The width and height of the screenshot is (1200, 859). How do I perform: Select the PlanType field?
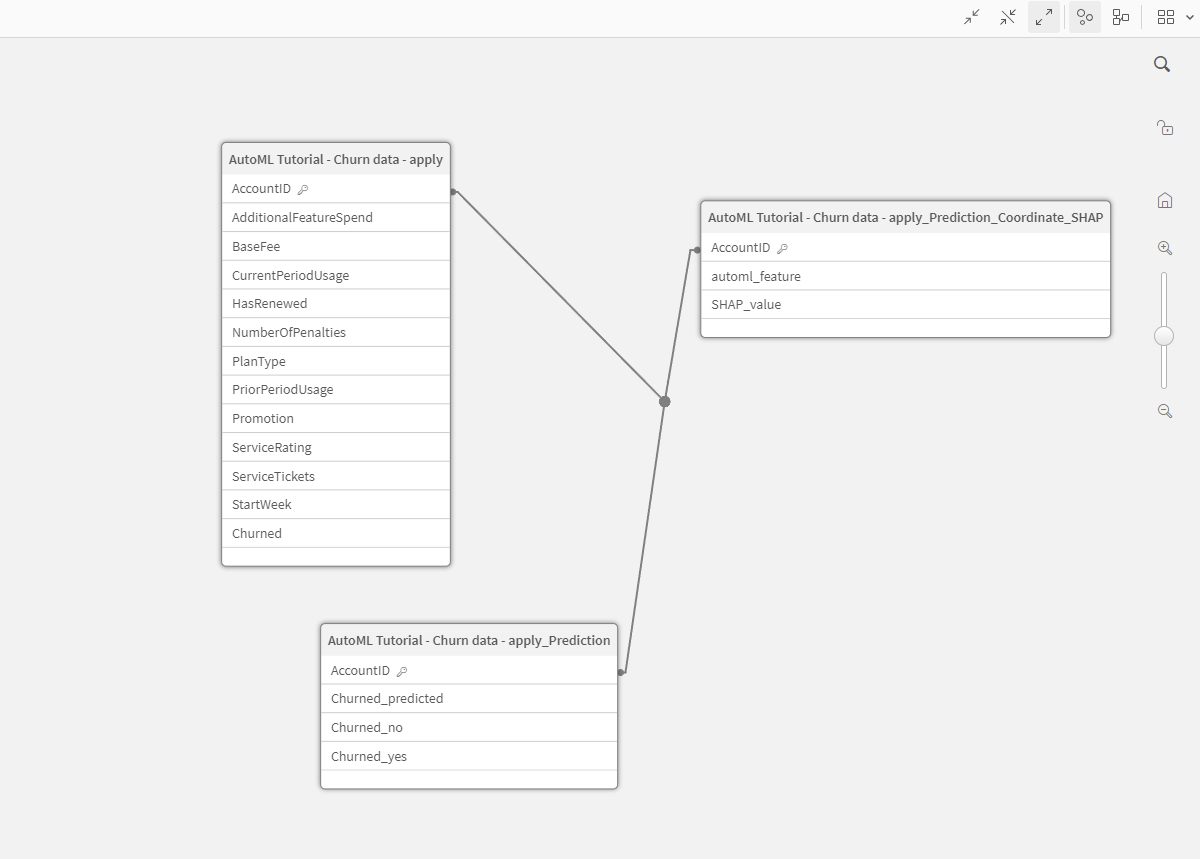pyautogui.click(x=336, y=361)
